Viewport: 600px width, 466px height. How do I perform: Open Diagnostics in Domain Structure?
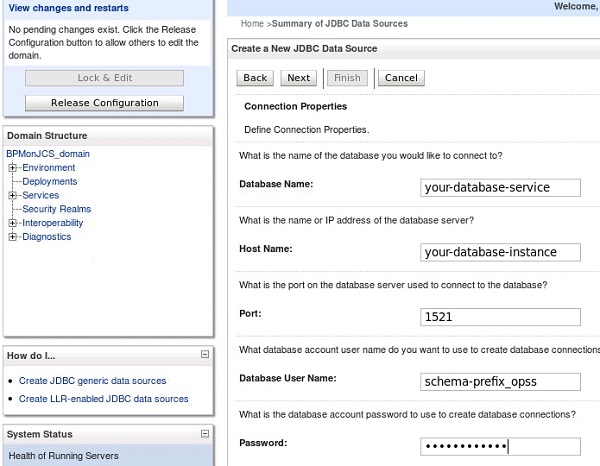click(x=47, y=237)
